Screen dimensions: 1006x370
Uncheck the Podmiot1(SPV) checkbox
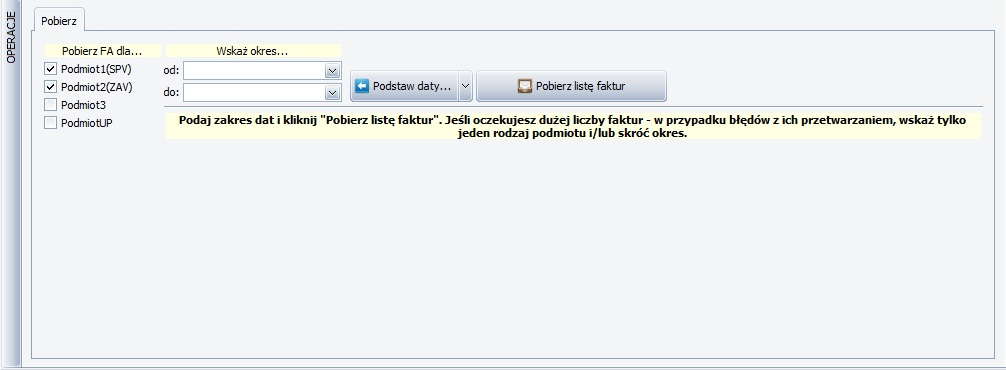point(50,69)
